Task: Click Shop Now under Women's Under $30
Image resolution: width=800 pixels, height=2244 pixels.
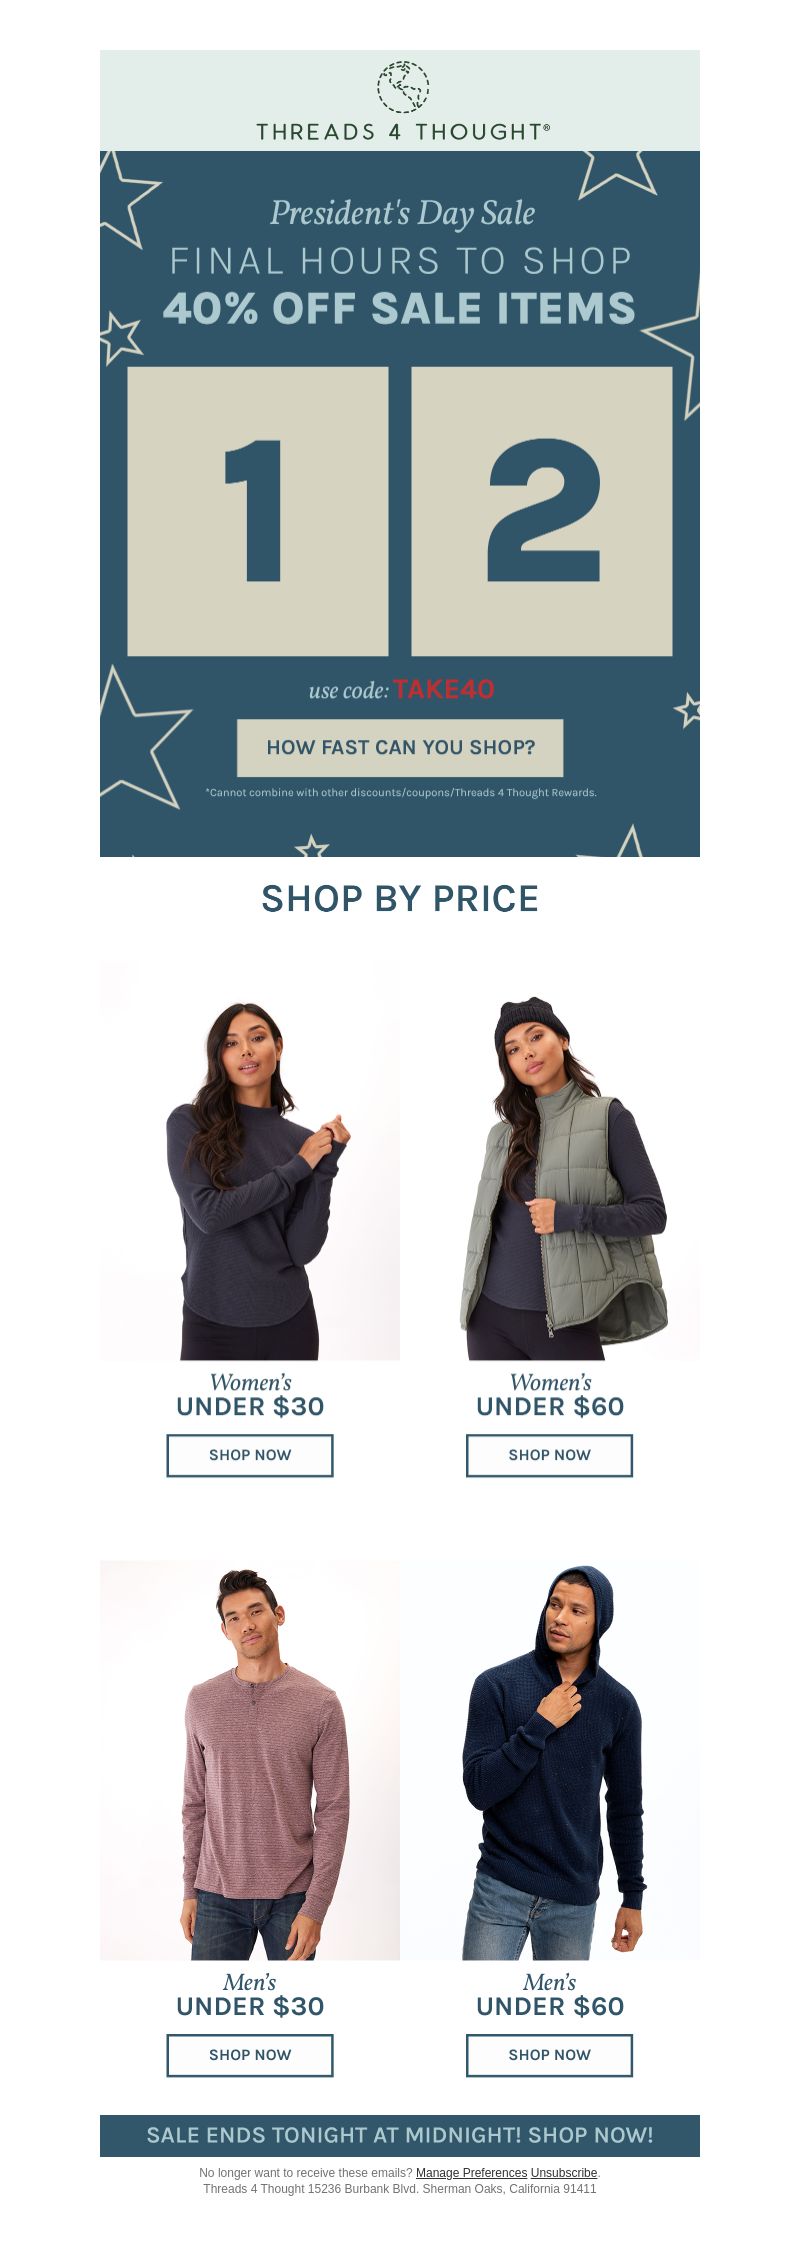Action: click(250, 1455)
